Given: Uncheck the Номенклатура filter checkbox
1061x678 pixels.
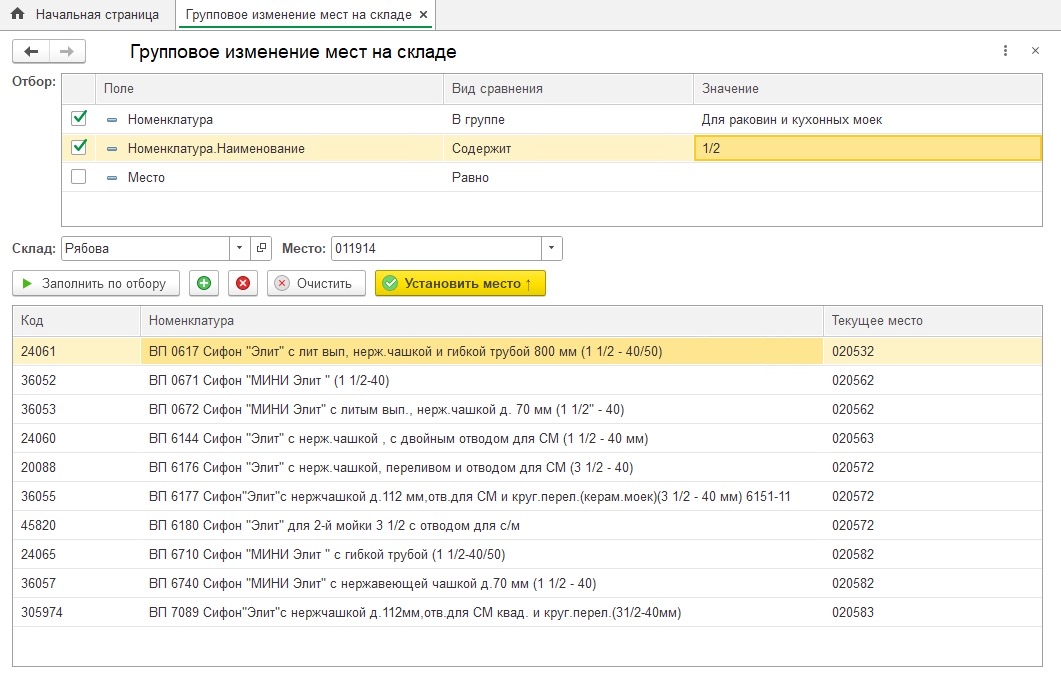Looking at the screenshot, I should click(79, 118).
